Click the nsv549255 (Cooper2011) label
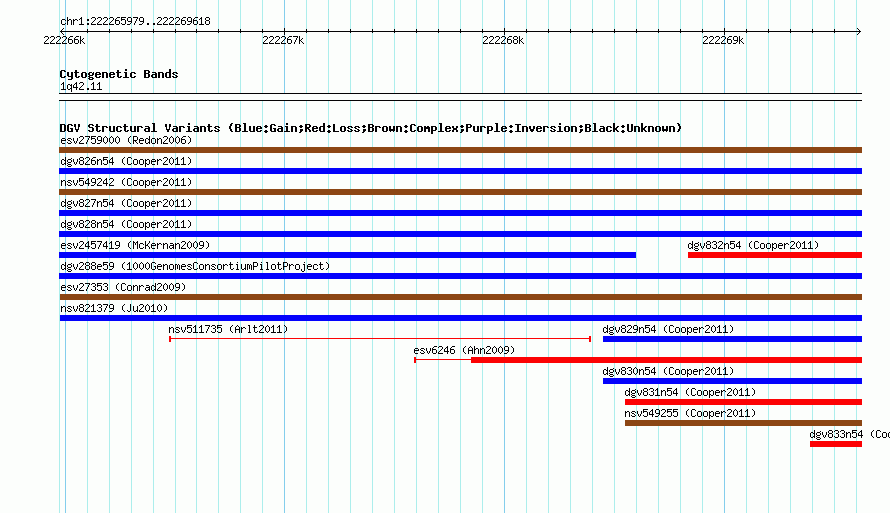890x513 pixels. pyautogui.click(x=690, y=413)
